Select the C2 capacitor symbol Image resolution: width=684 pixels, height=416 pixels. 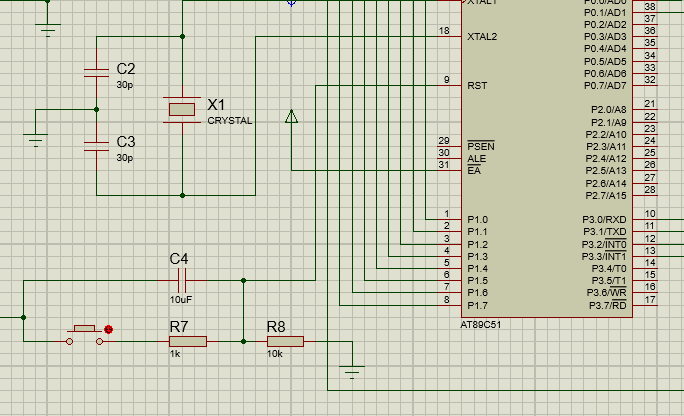(96, 73)
